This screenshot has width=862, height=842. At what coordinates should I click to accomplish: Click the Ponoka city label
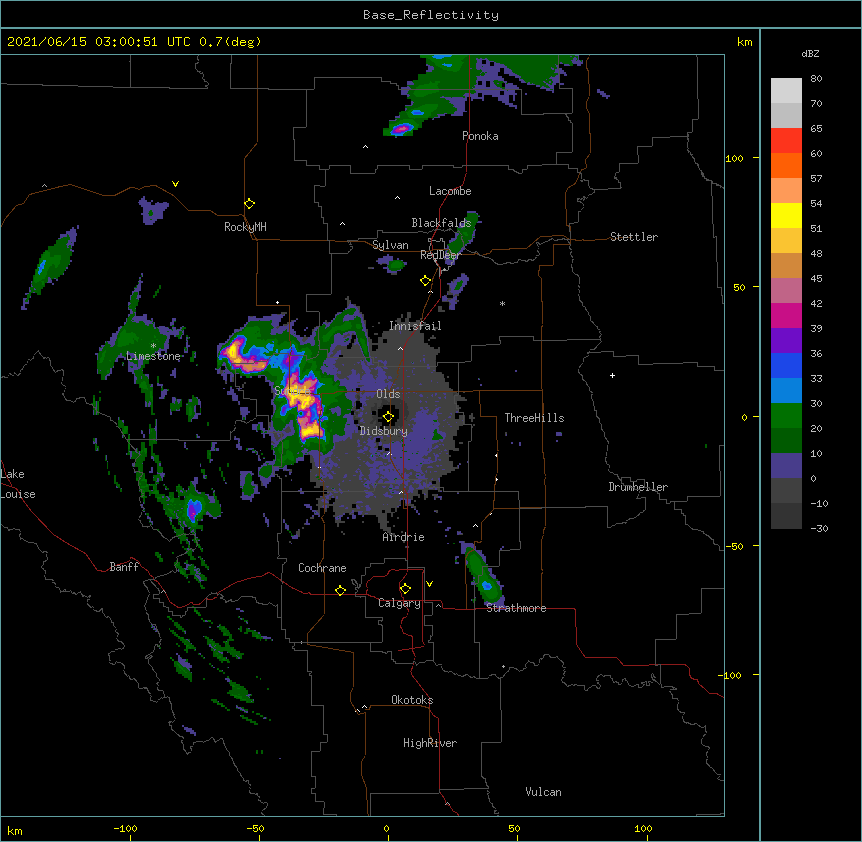pos(480,136)
